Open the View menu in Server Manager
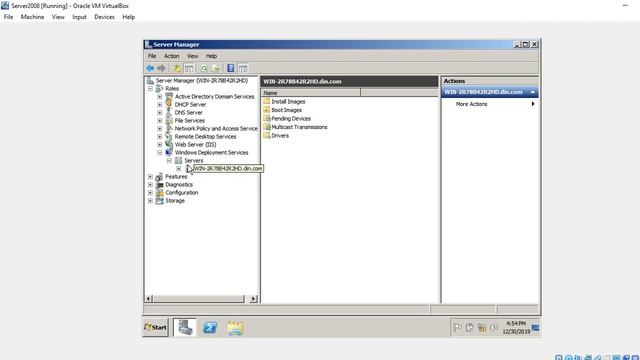Screen dimensions: 640x360 (x=192, y=56)
